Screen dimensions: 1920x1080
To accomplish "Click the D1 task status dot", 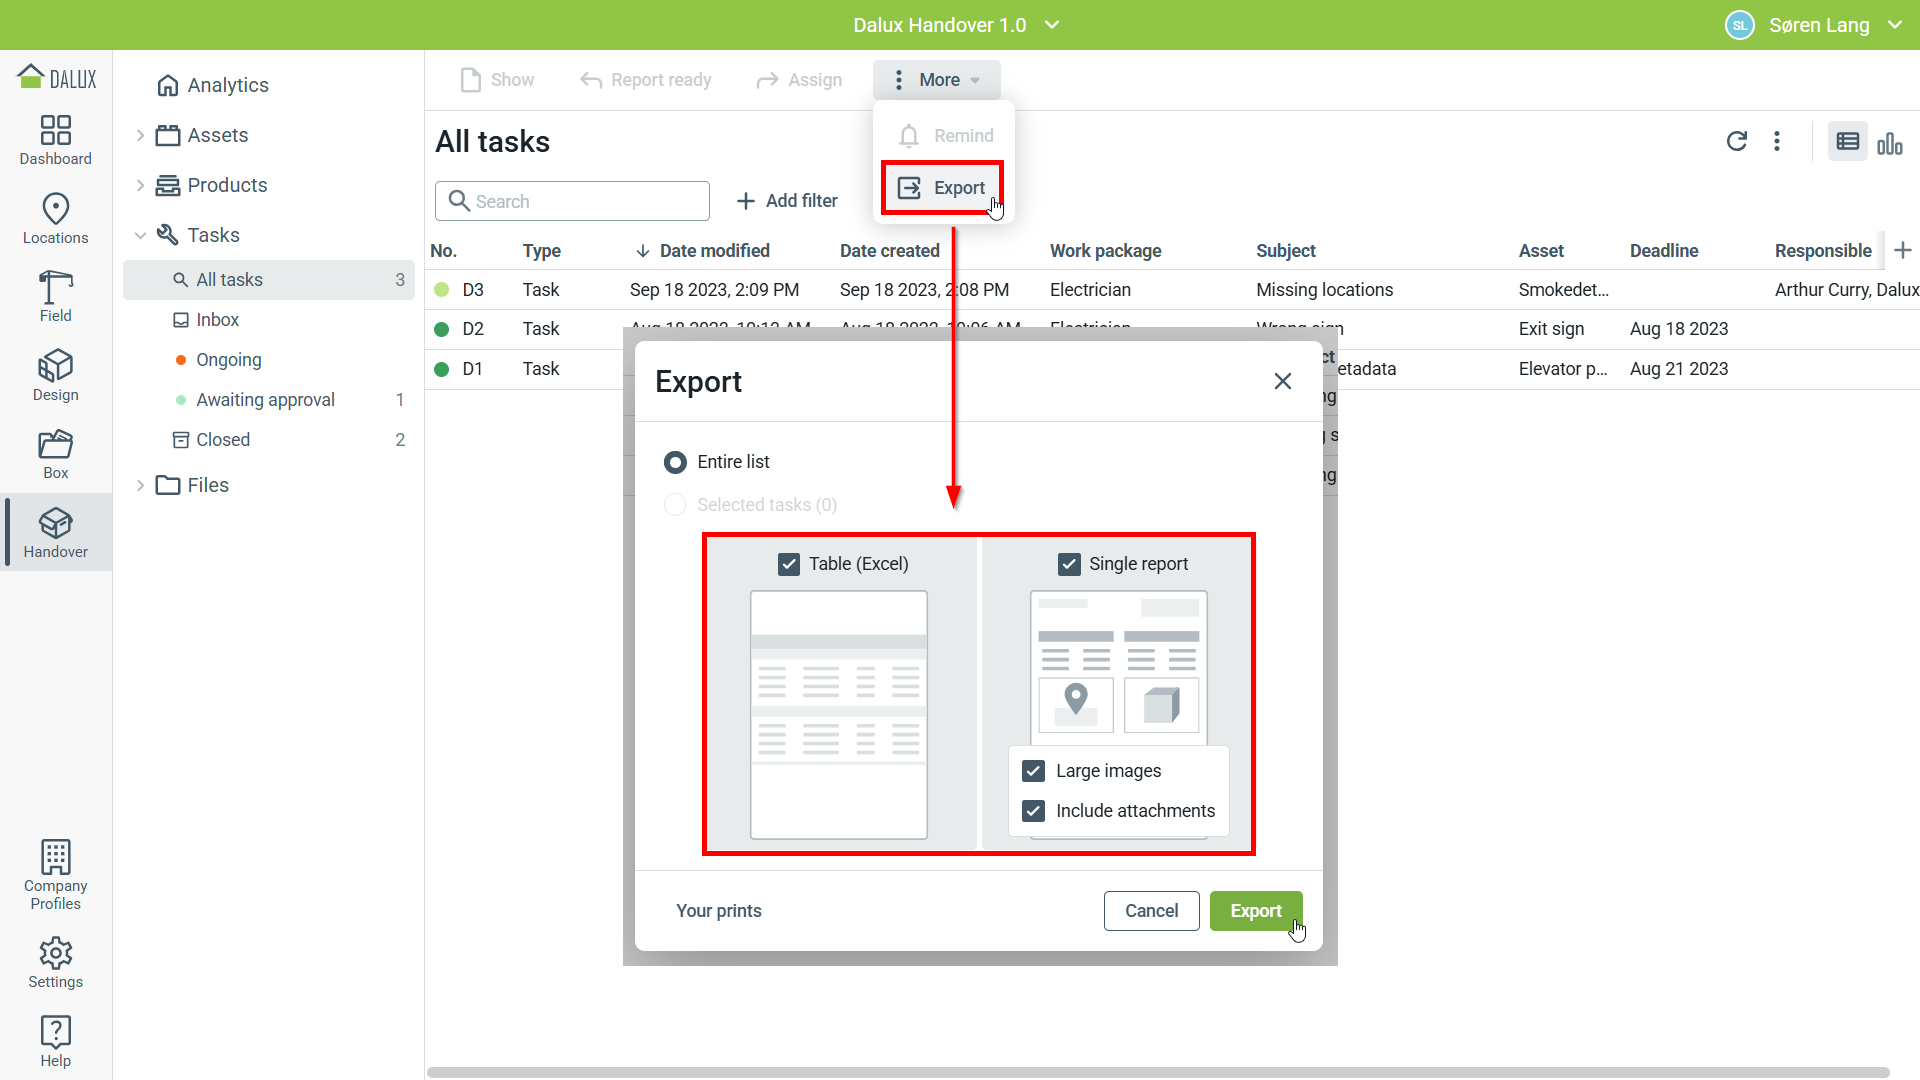I will point(442,369).
